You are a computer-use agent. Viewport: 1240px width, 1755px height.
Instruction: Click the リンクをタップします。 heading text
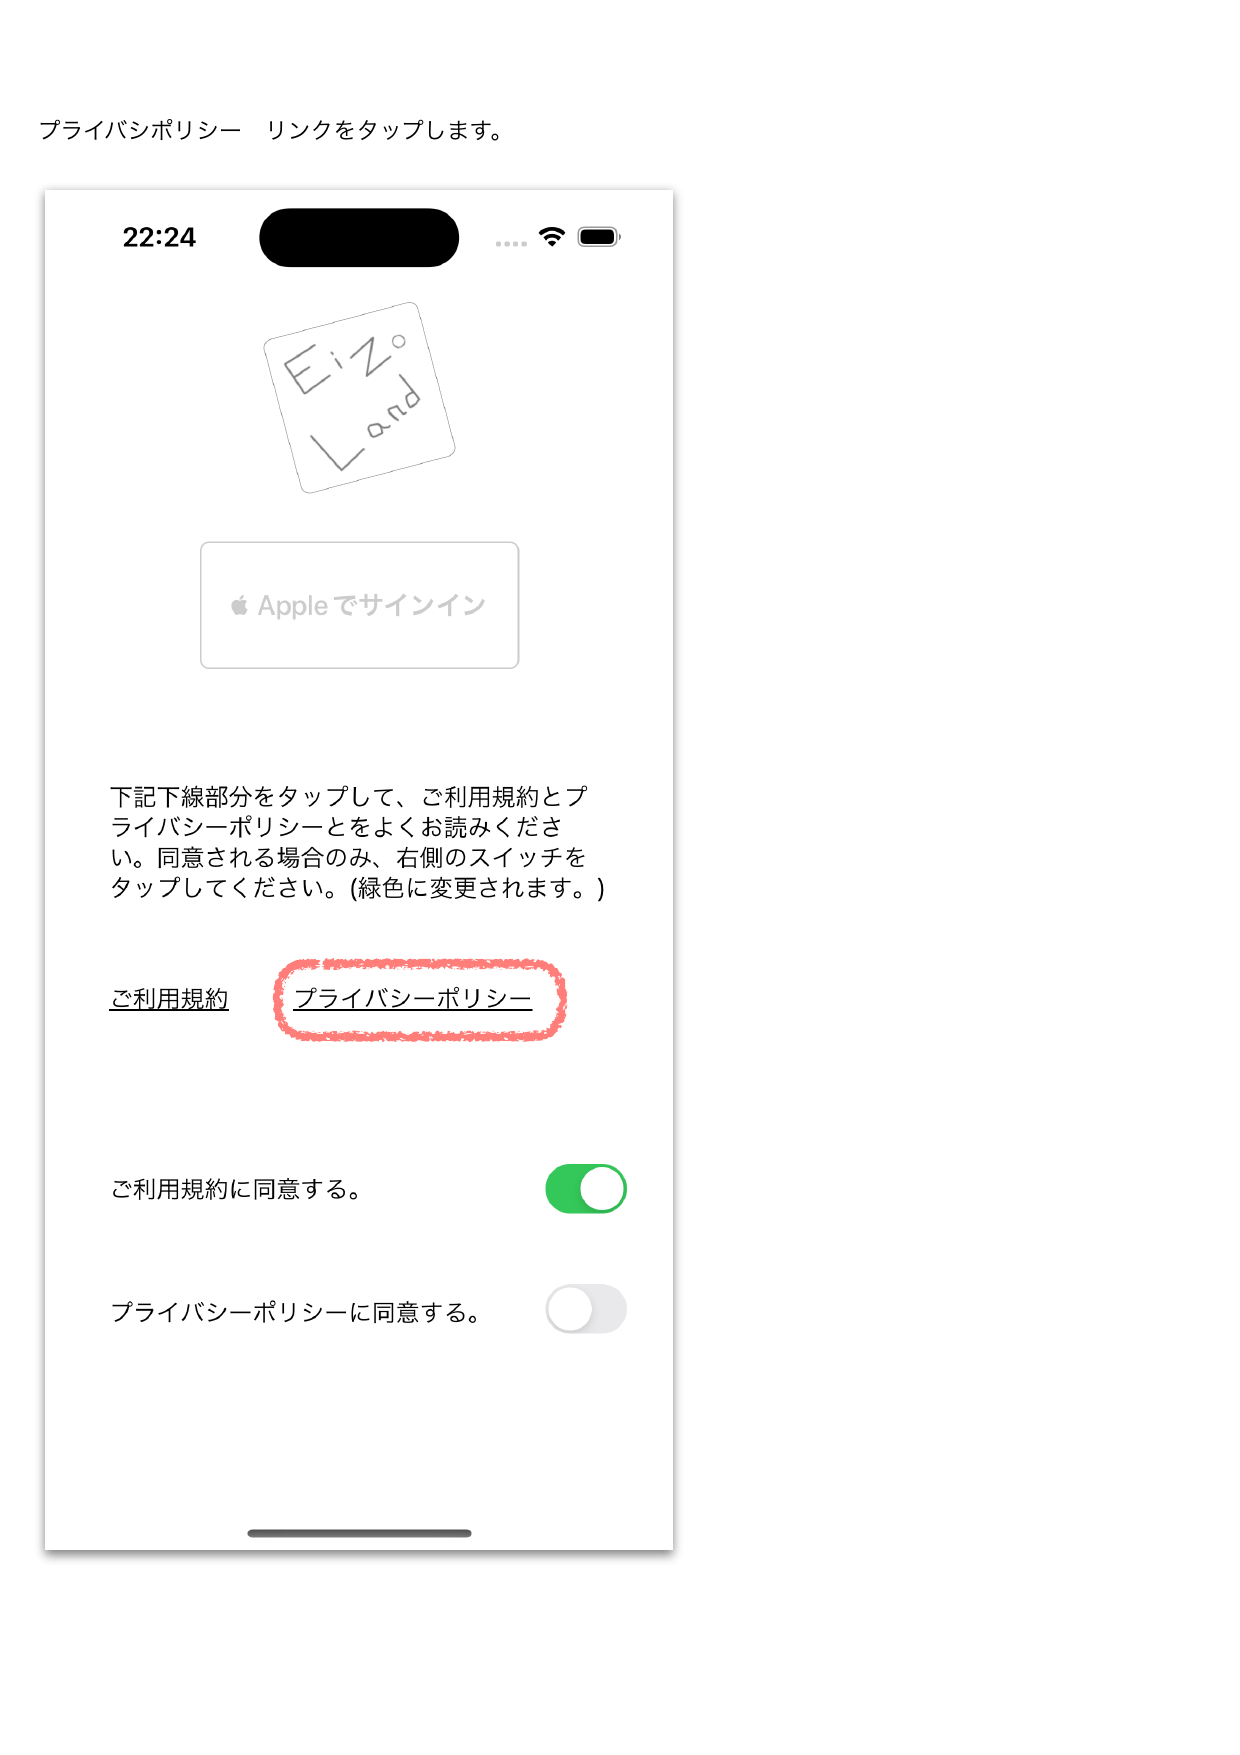point(385,130)
